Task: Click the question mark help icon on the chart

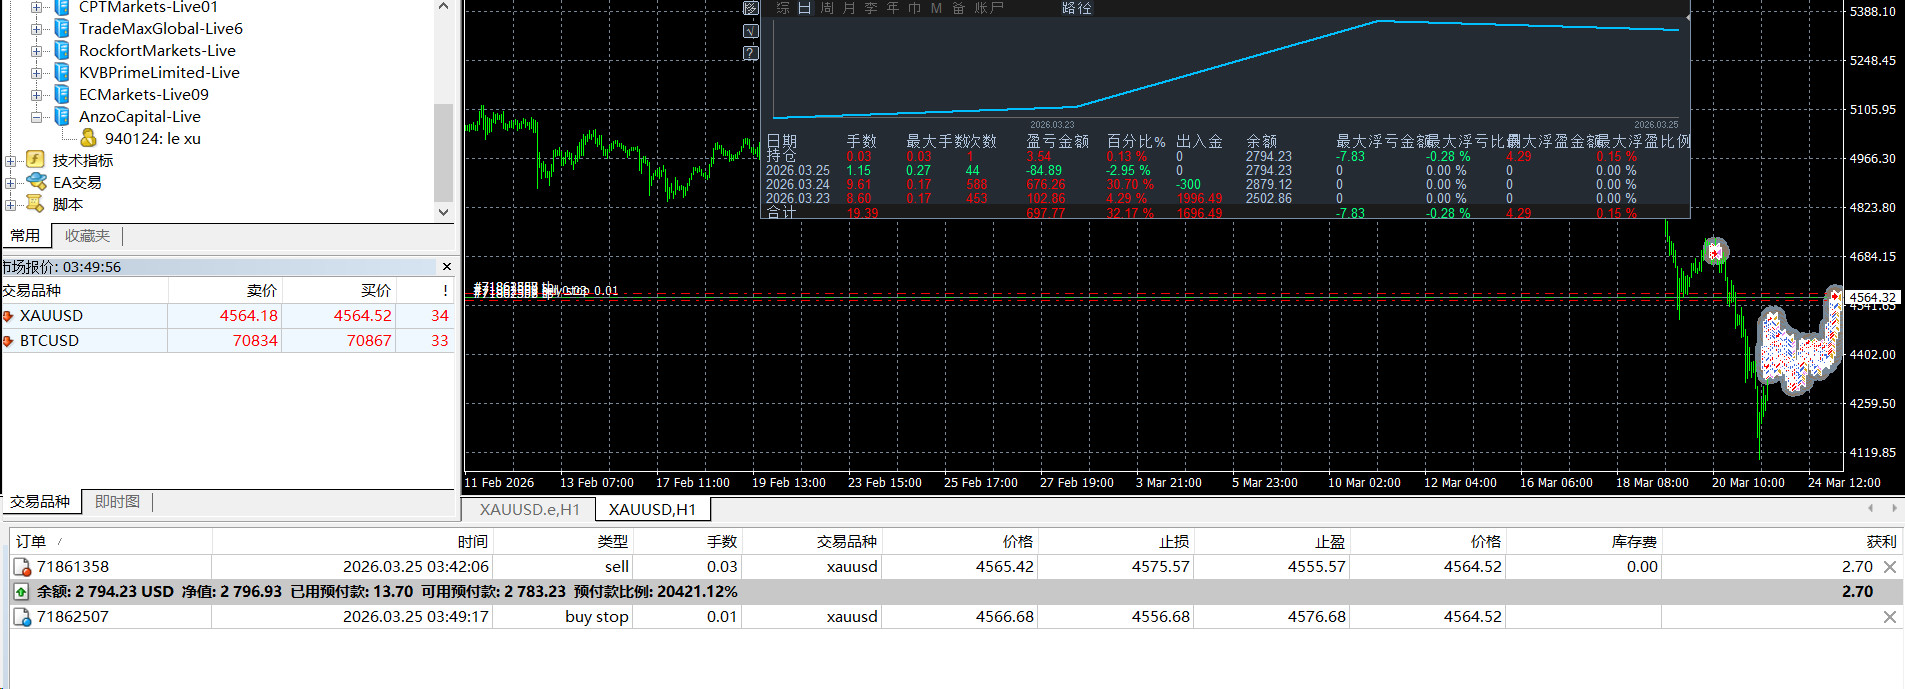Action: (x=751, y=53)
